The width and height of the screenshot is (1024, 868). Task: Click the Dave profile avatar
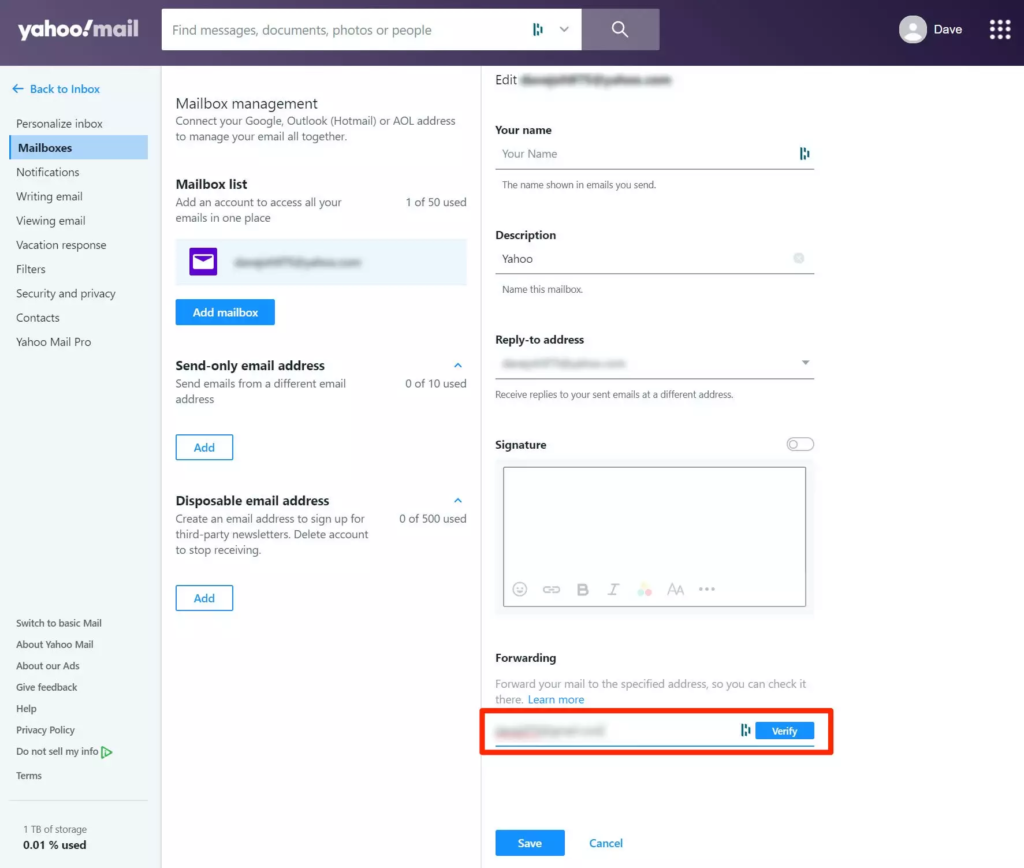(912, 30)
